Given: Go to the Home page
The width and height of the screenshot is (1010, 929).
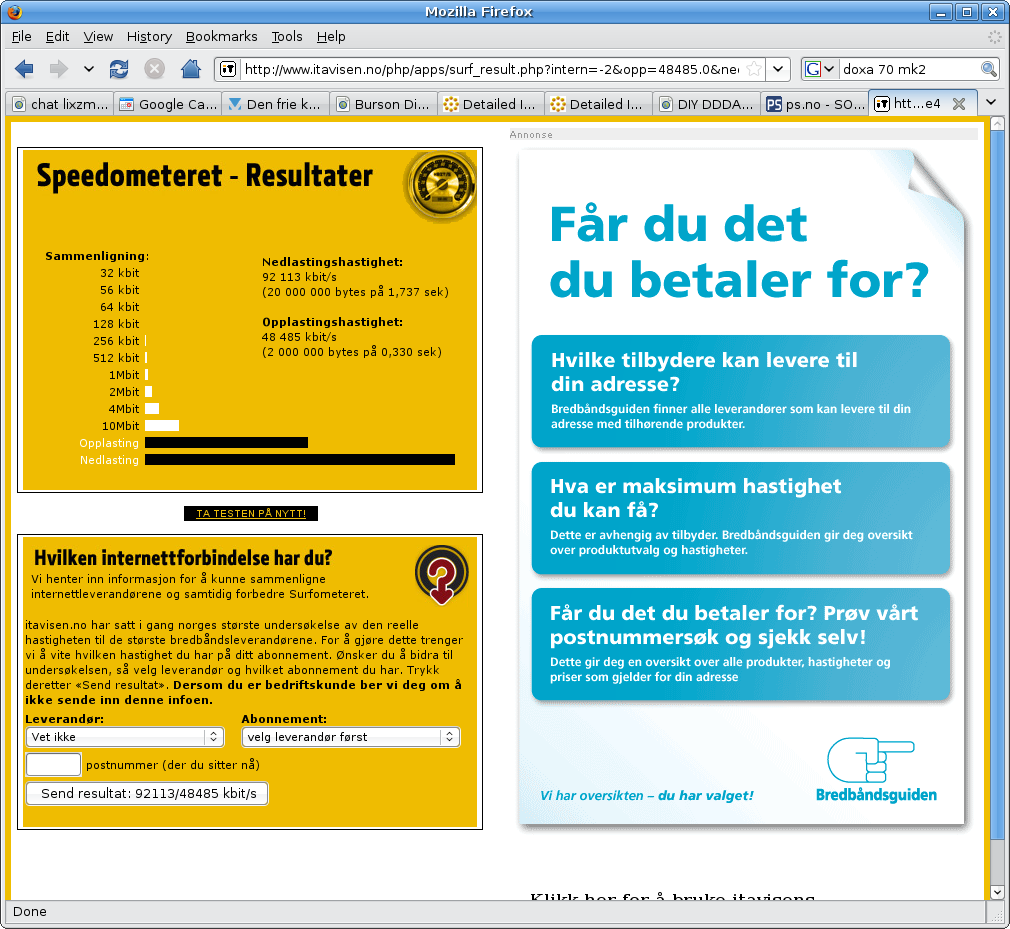Looking at the screenshot, I should (x=190, y=69).
